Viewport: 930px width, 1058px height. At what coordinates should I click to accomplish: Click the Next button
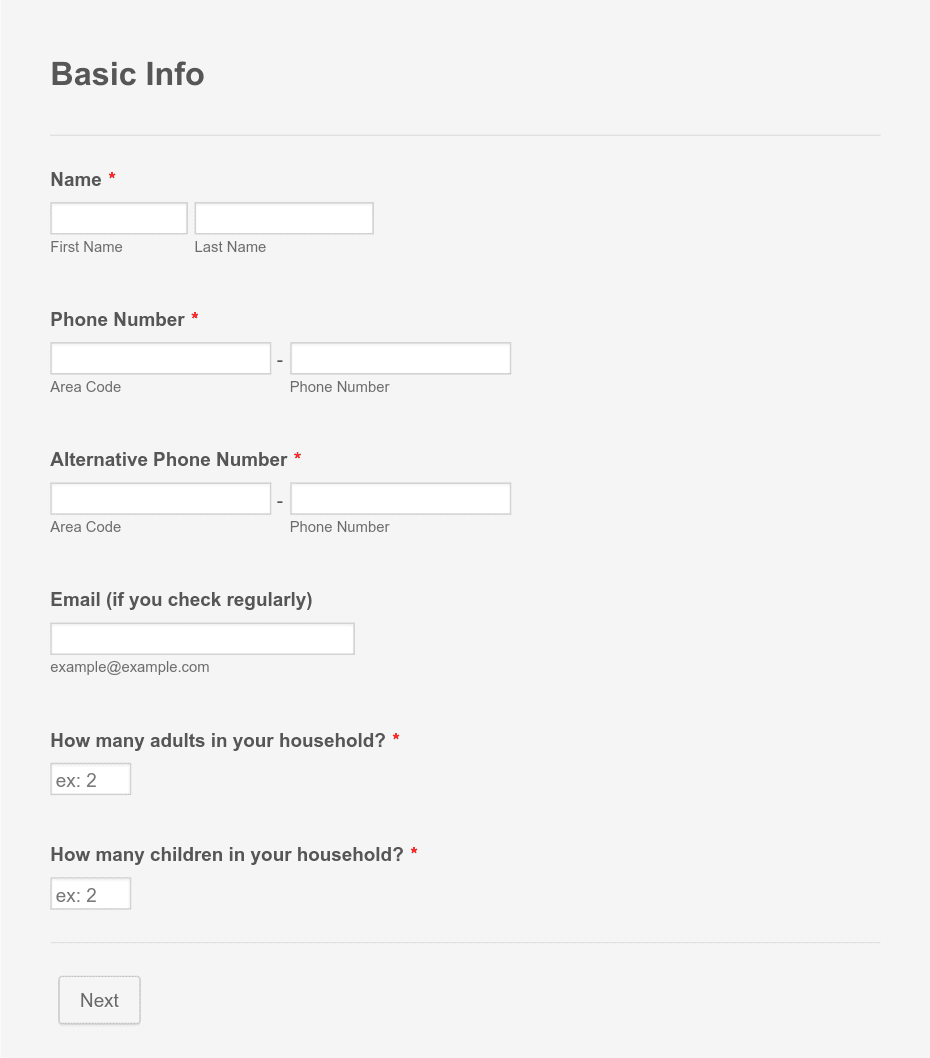click(99, 1000)
